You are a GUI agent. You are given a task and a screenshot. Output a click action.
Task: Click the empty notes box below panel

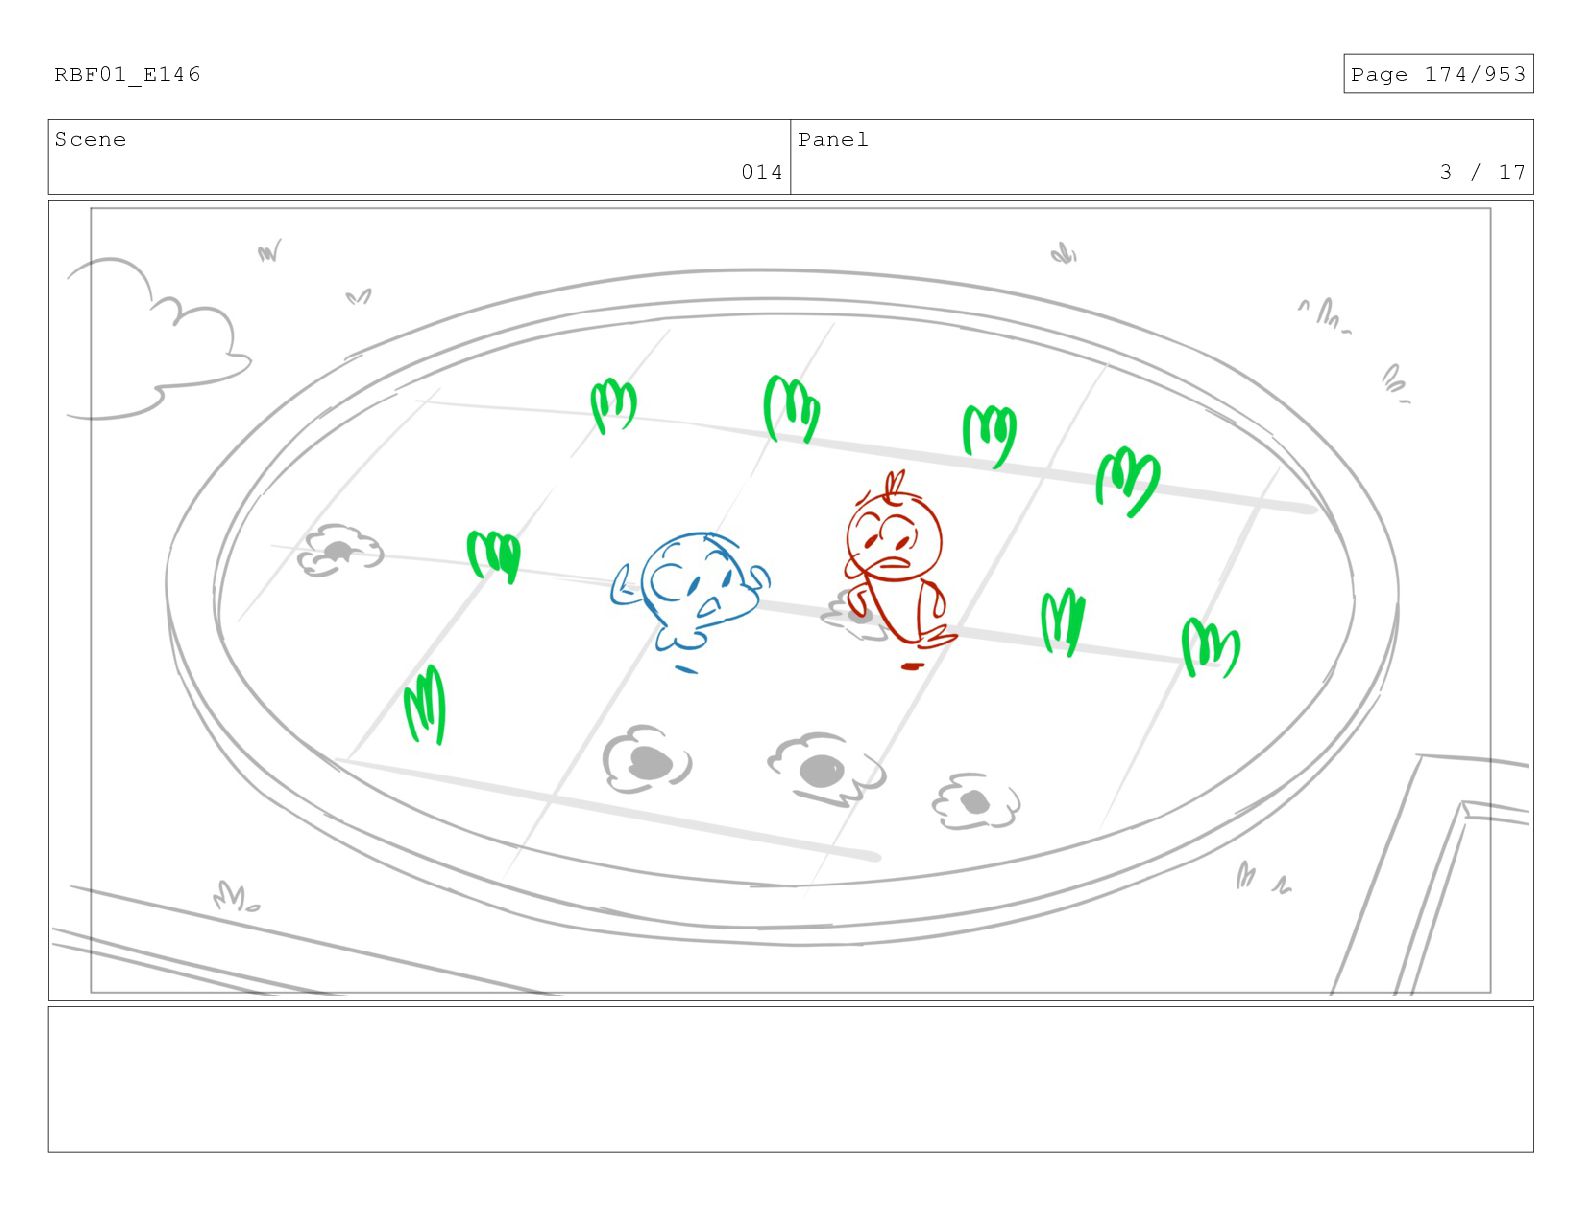point(790,1079)
